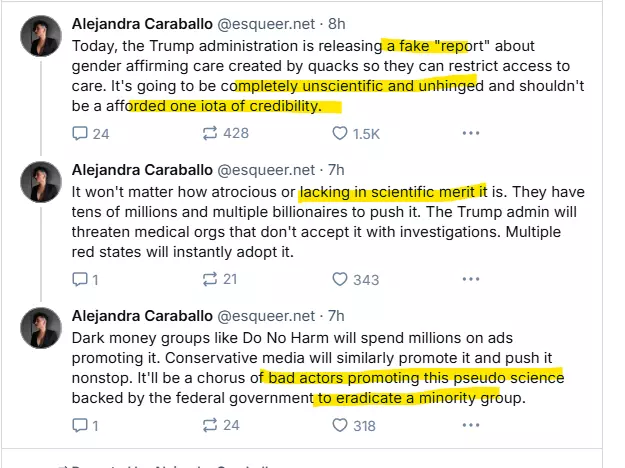The height and width of the screenshot is (468, 625).
Task: Reply to the second post about scientific merit
Action: click(81, 280)
